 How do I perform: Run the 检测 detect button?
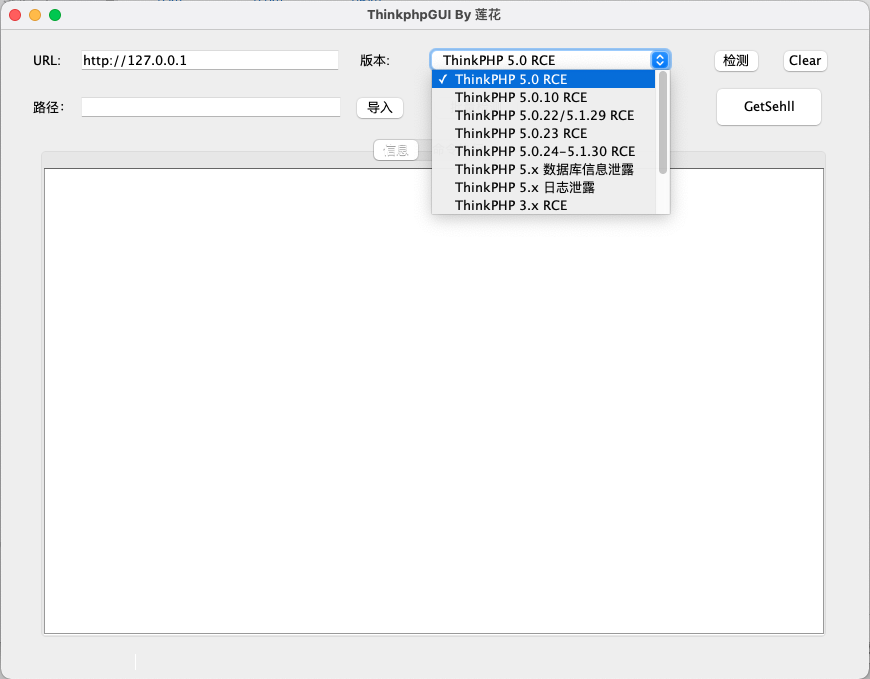736,60
